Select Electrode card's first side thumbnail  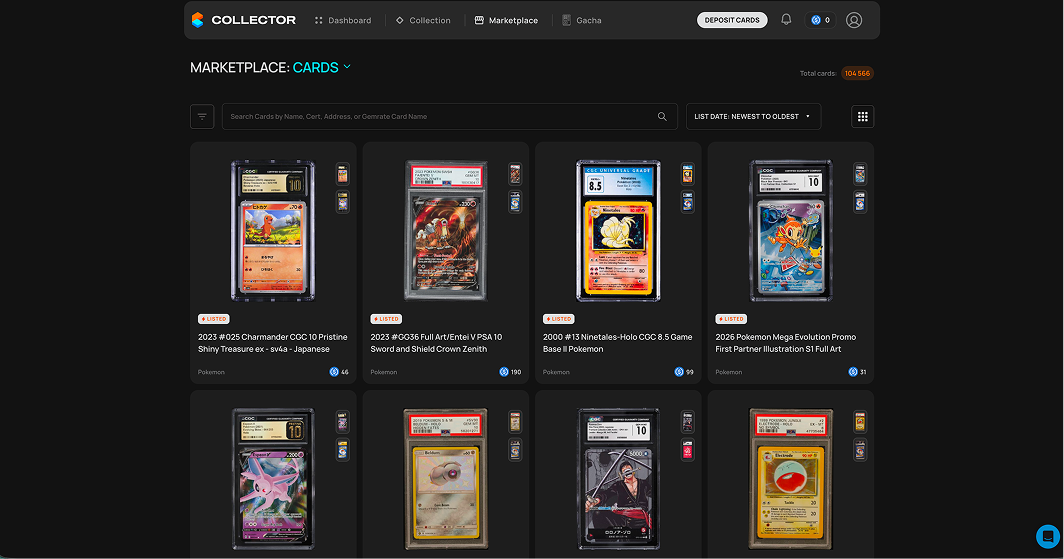(x=860, y=422)
